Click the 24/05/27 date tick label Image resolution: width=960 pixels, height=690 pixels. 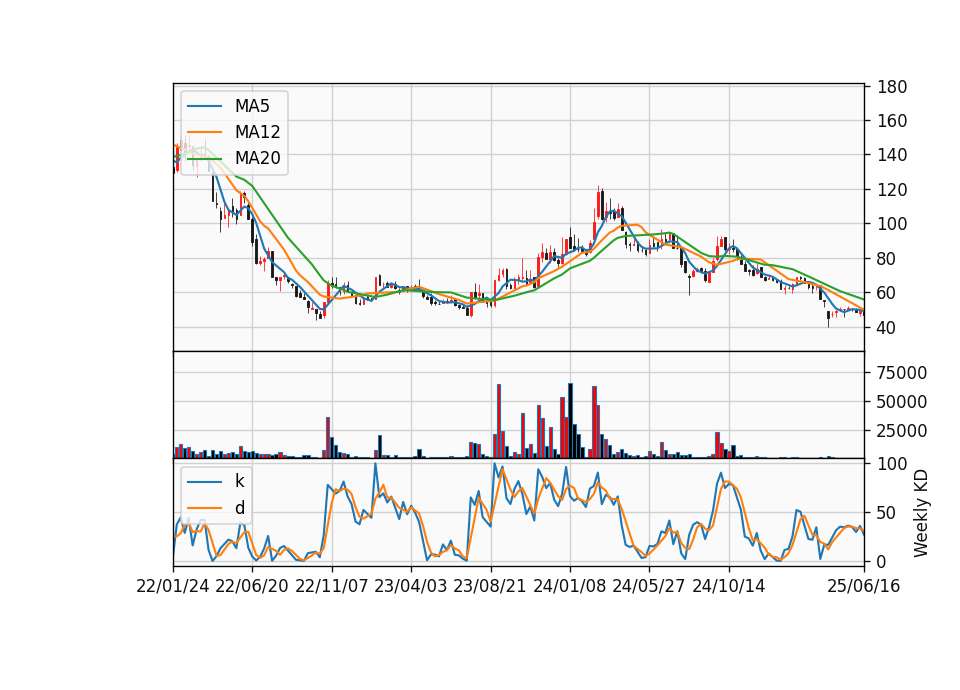click(x=649, y=586)
